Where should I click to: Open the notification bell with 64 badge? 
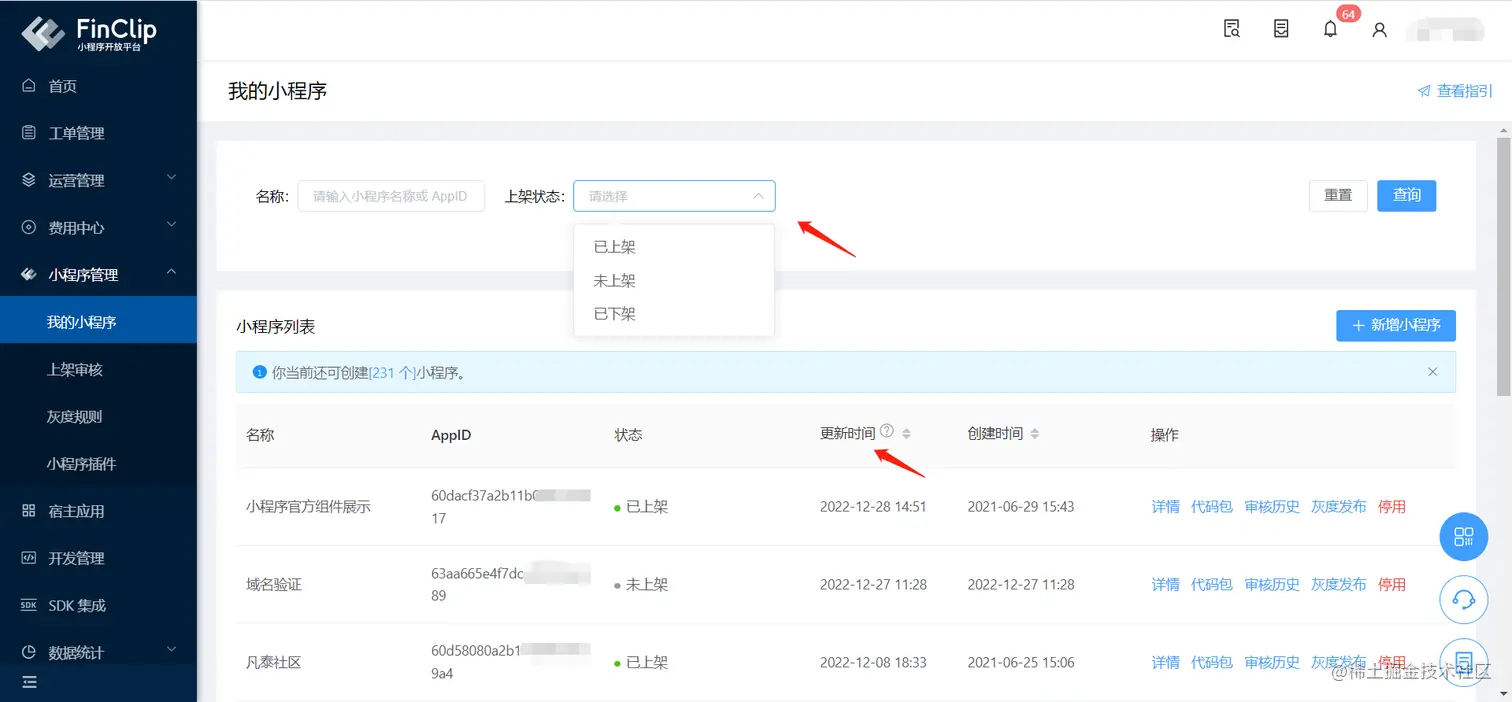click(x=1331, y=29)
